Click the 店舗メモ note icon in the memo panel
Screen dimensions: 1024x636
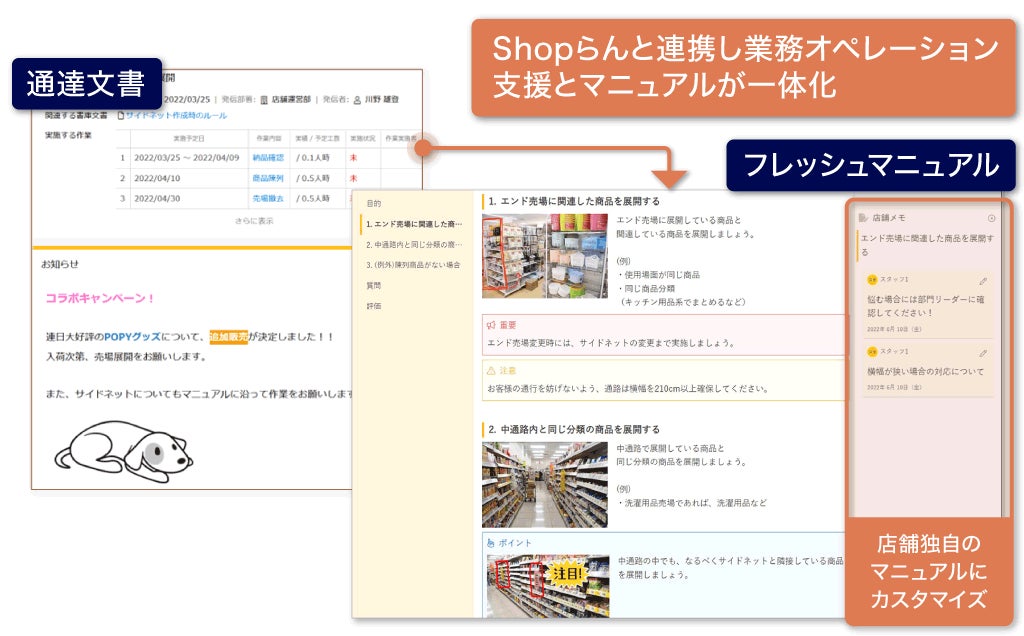click(x=863, y=216)
